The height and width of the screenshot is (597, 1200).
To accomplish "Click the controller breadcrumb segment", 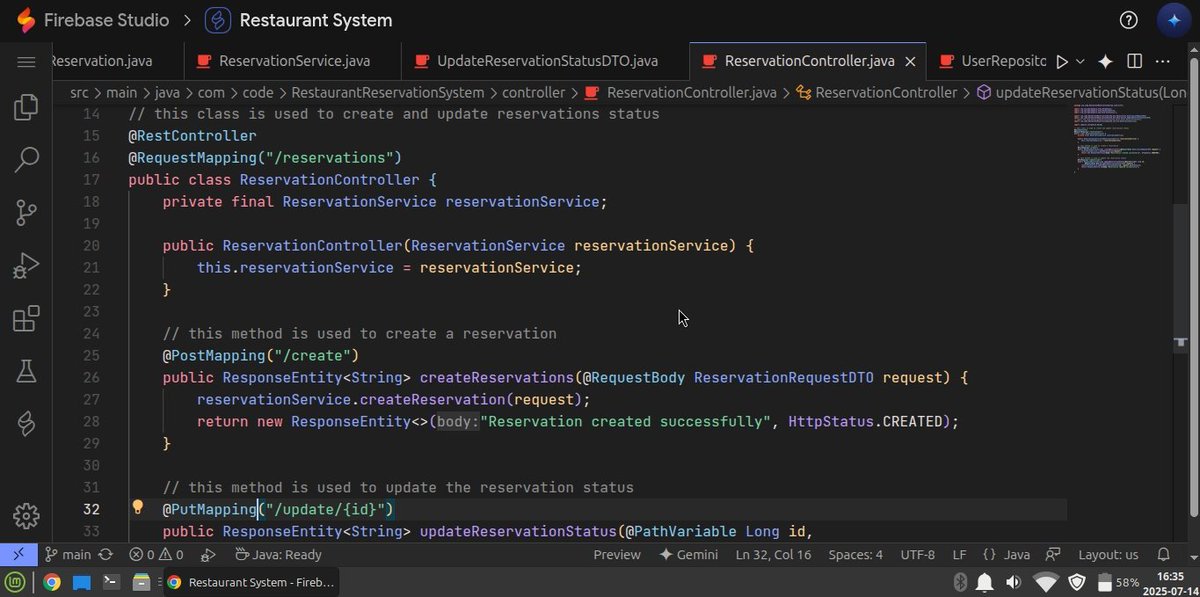I will point(533,92).
